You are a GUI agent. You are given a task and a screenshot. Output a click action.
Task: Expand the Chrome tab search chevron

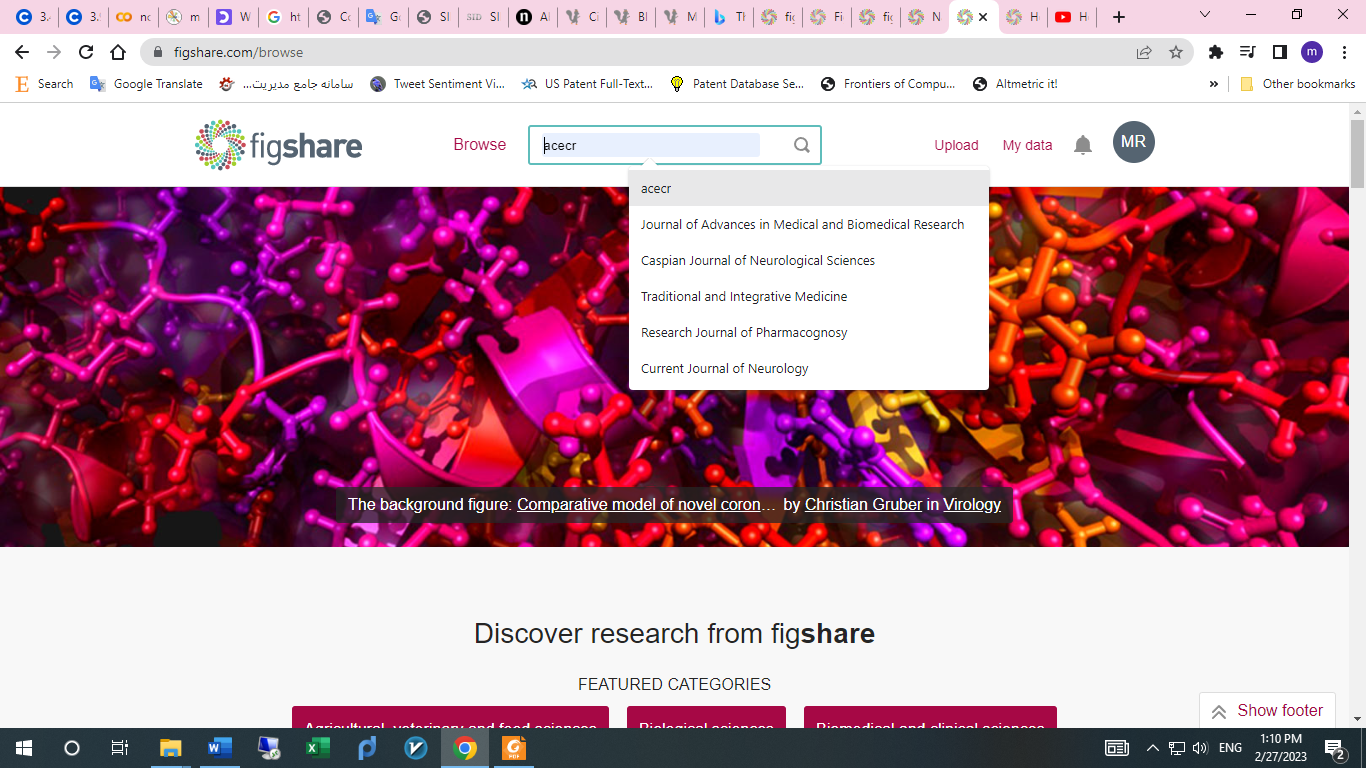point(1205,15)
